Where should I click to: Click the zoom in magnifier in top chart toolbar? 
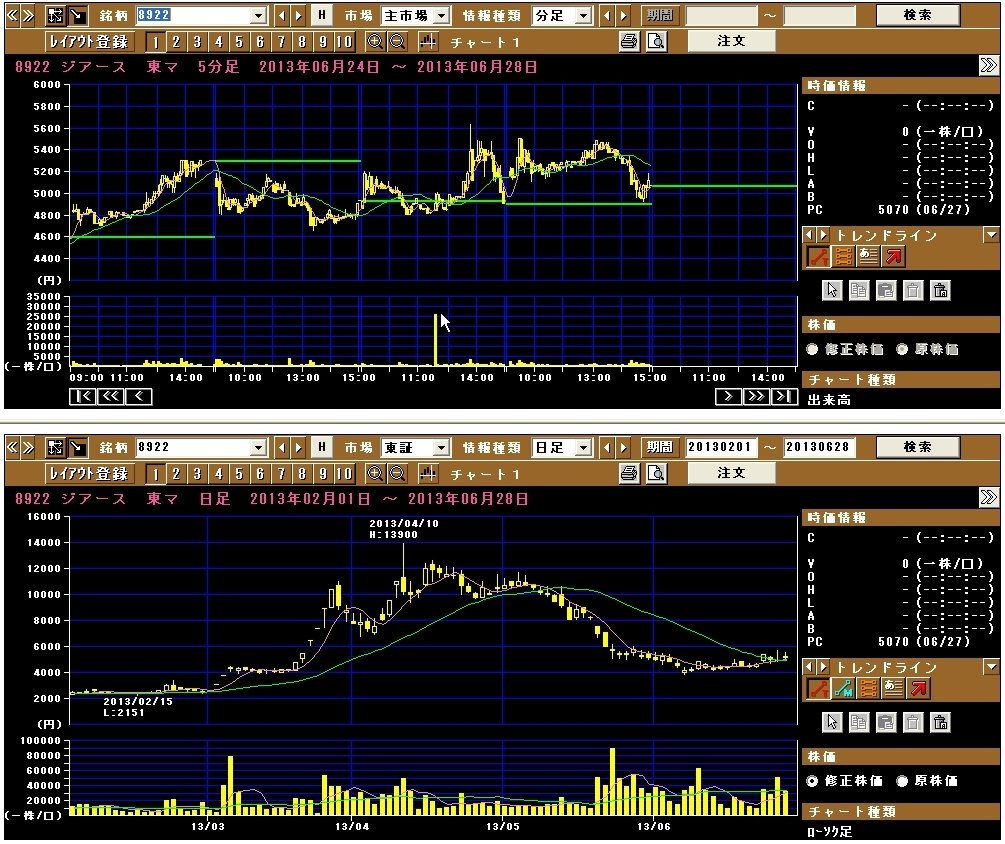pos(375,41)
